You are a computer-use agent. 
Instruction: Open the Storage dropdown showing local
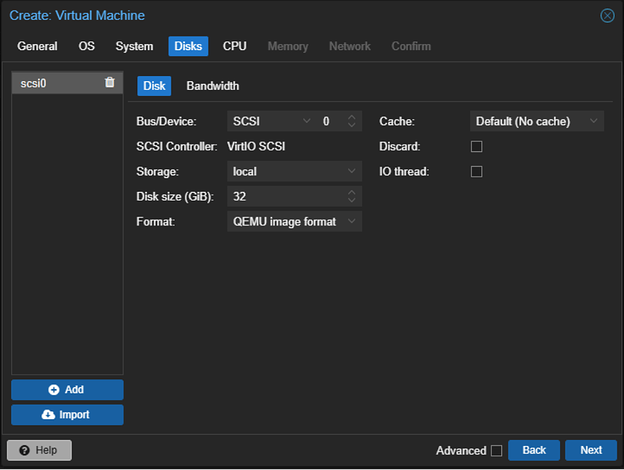pos(351,171)
